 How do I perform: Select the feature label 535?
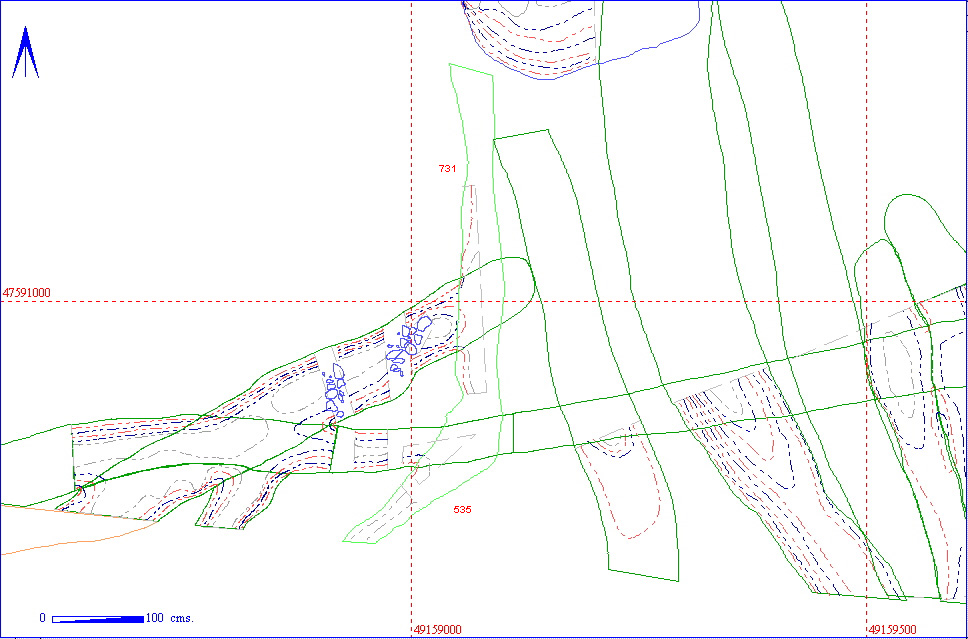[x=462, y=509]
